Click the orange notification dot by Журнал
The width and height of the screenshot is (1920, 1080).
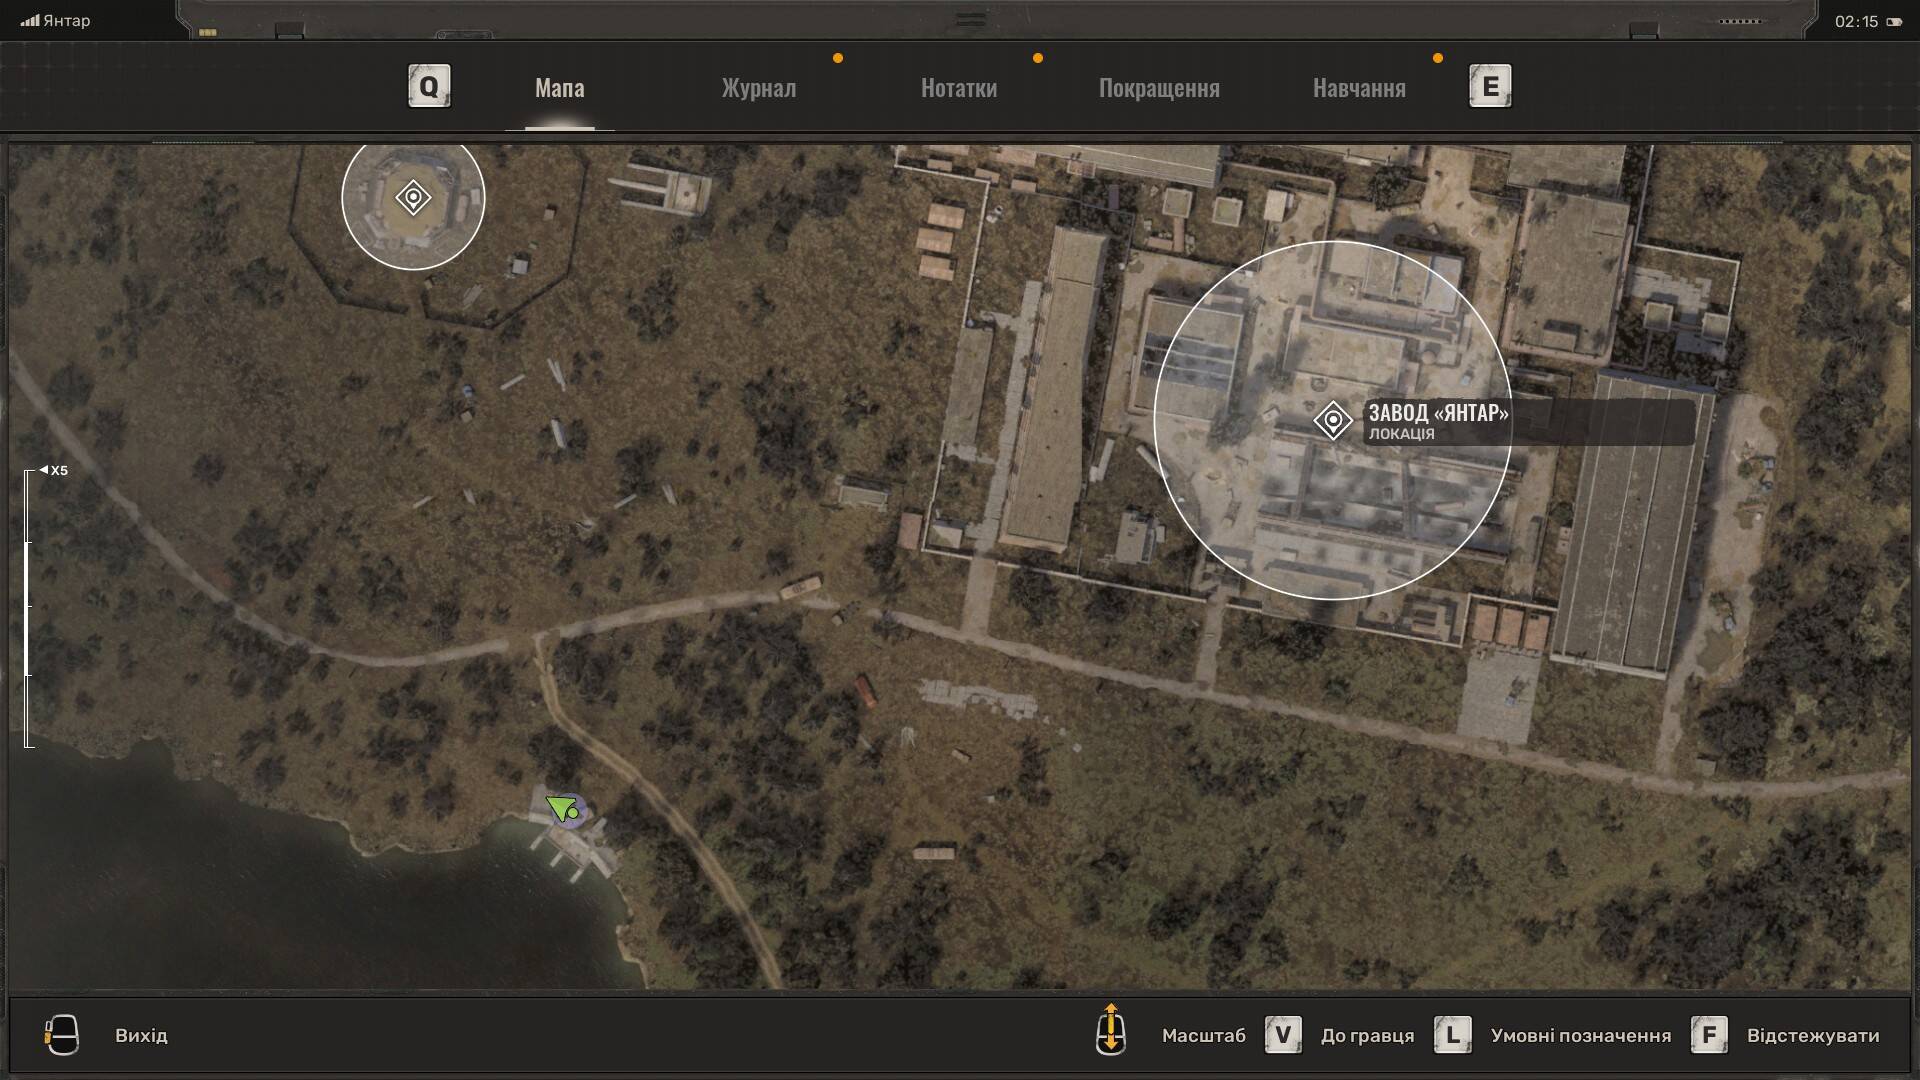click(838, 58)
